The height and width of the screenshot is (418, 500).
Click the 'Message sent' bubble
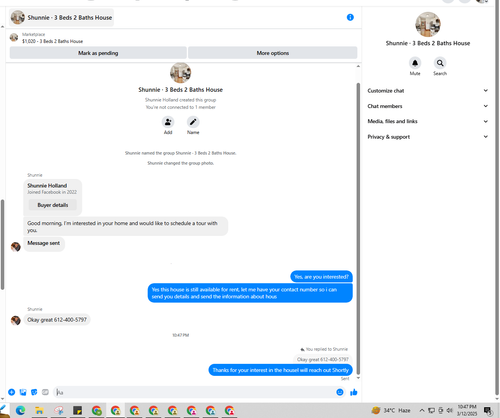coord(44,243)
